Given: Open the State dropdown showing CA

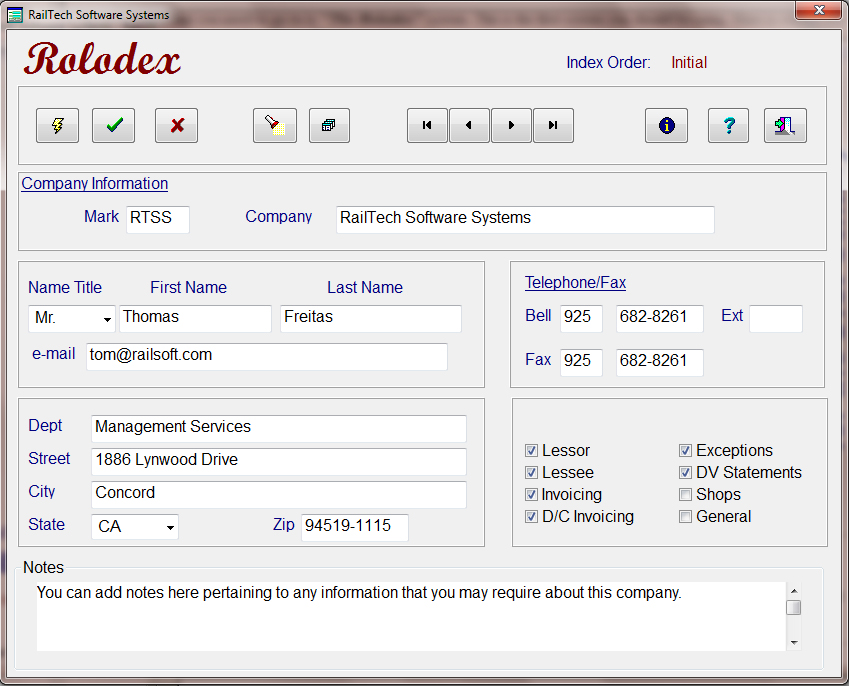Looking at the screenshot, I should [170, 527].
